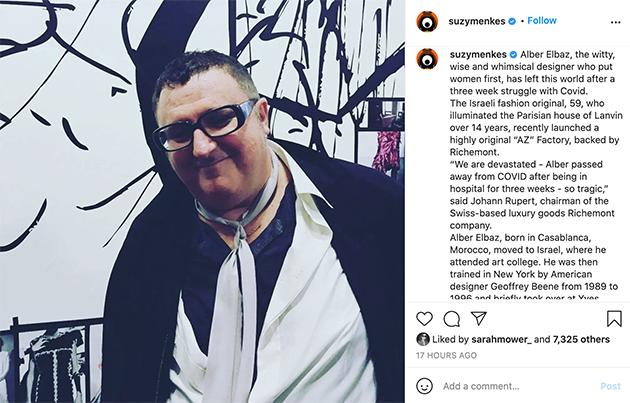Click suzymenkes avatar beside the caption

click(x=427, y=59)
